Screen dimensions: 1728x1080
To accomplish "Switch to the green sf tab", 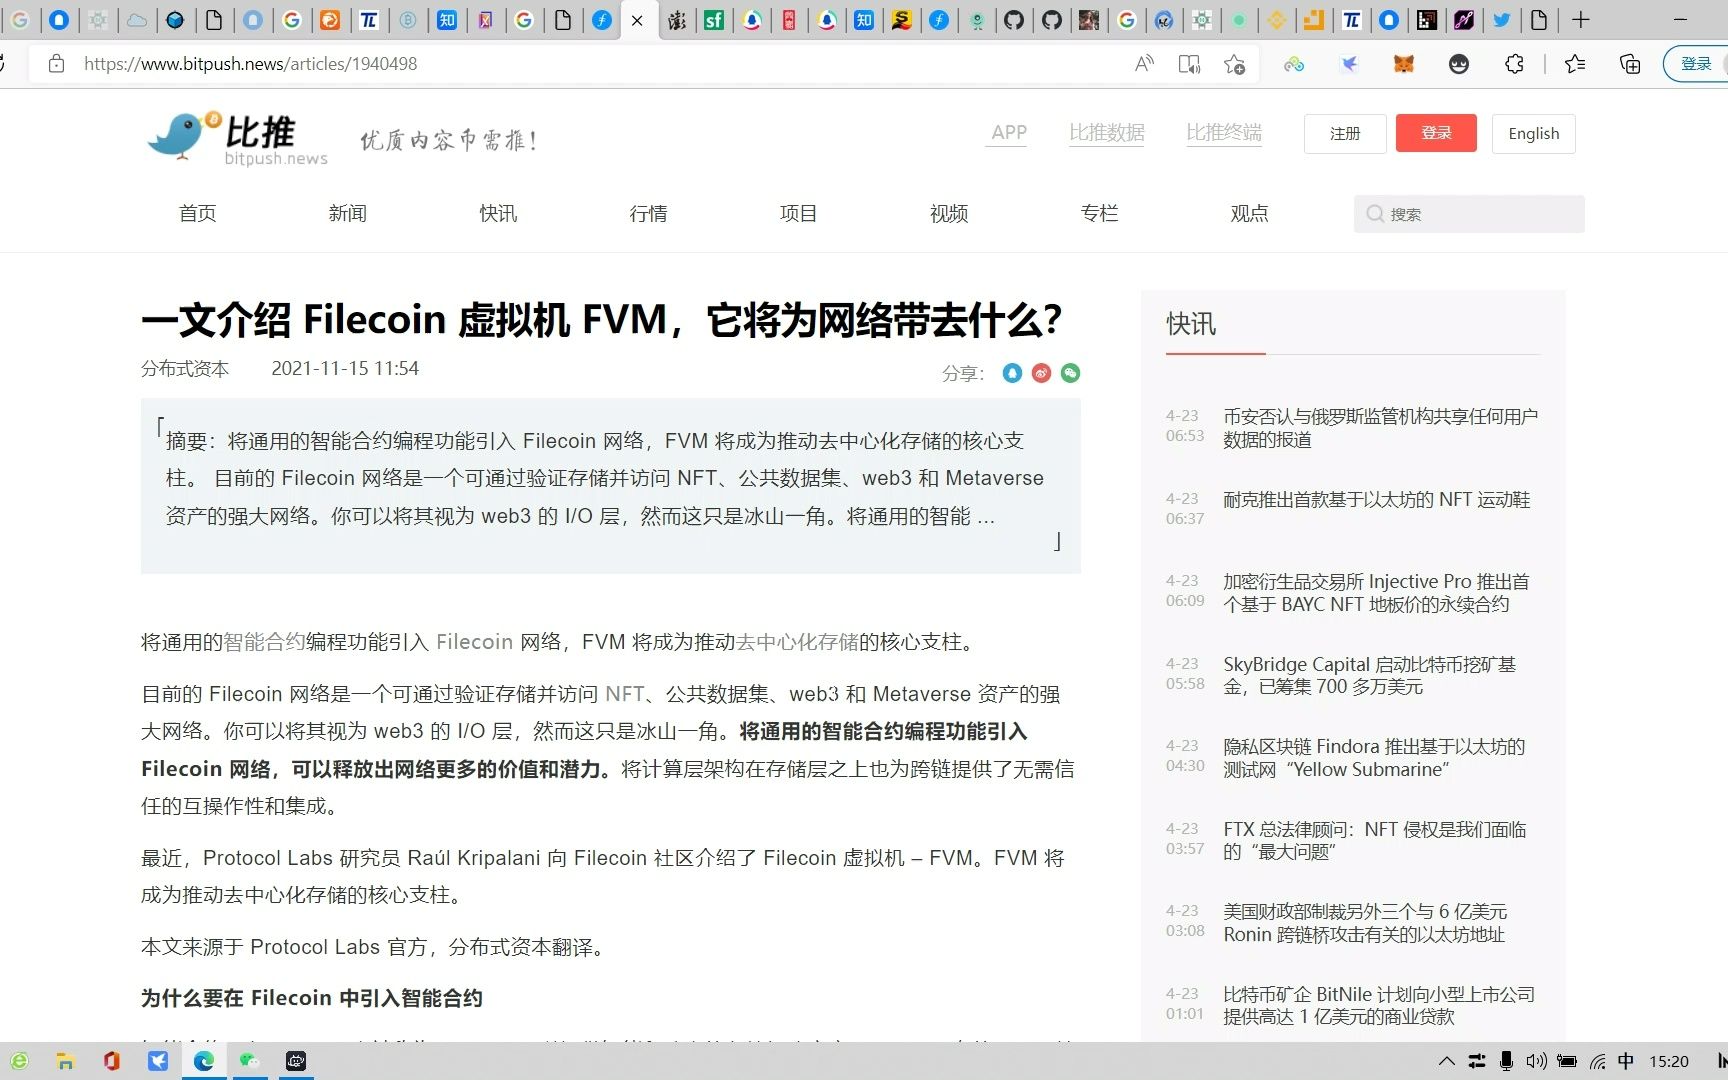I will (x=714, y=20).
